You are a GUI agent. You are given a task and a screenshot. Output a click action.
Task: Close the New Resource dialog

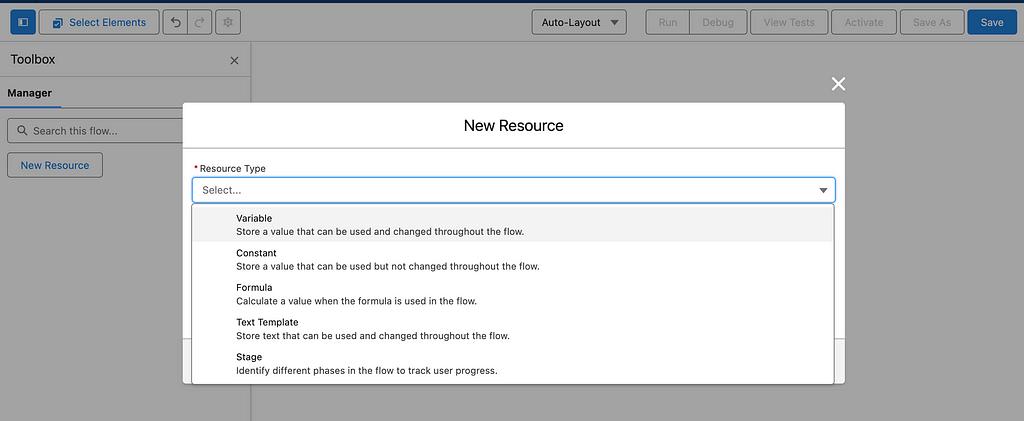(x=838, y=84)
